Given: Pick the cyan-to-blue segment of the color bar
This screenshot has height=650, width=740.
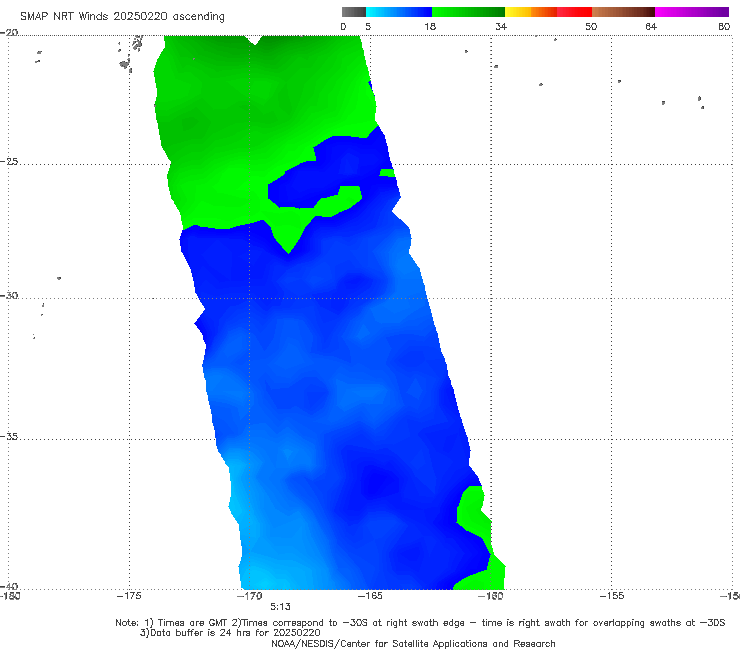Looking at the screenshot, I should (x=399, y=12).
